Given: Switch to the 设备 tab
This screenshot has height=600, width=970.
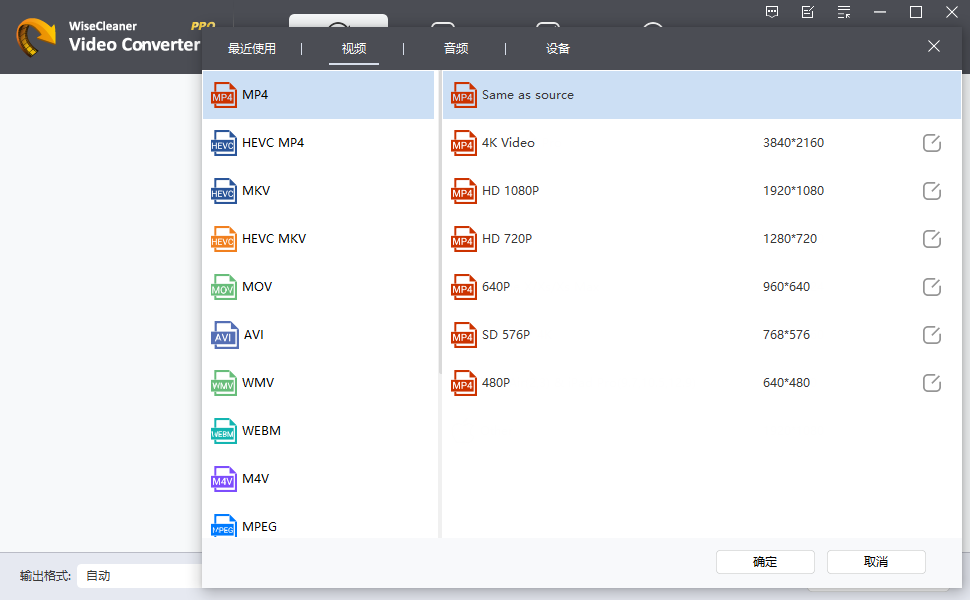Looking at the screenshot, I should click(557, 48).
